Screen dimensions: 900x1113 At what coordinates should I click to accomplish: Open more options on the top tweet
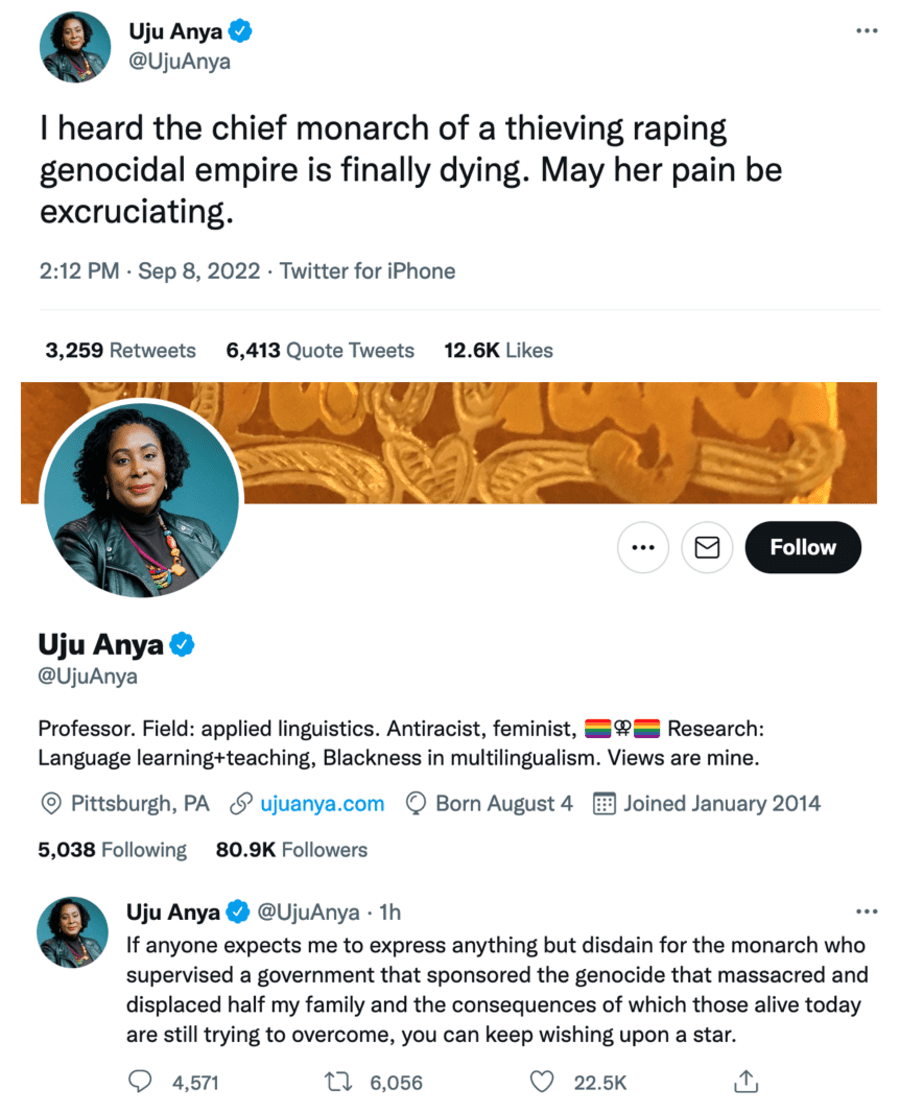[x=866, y=31]
